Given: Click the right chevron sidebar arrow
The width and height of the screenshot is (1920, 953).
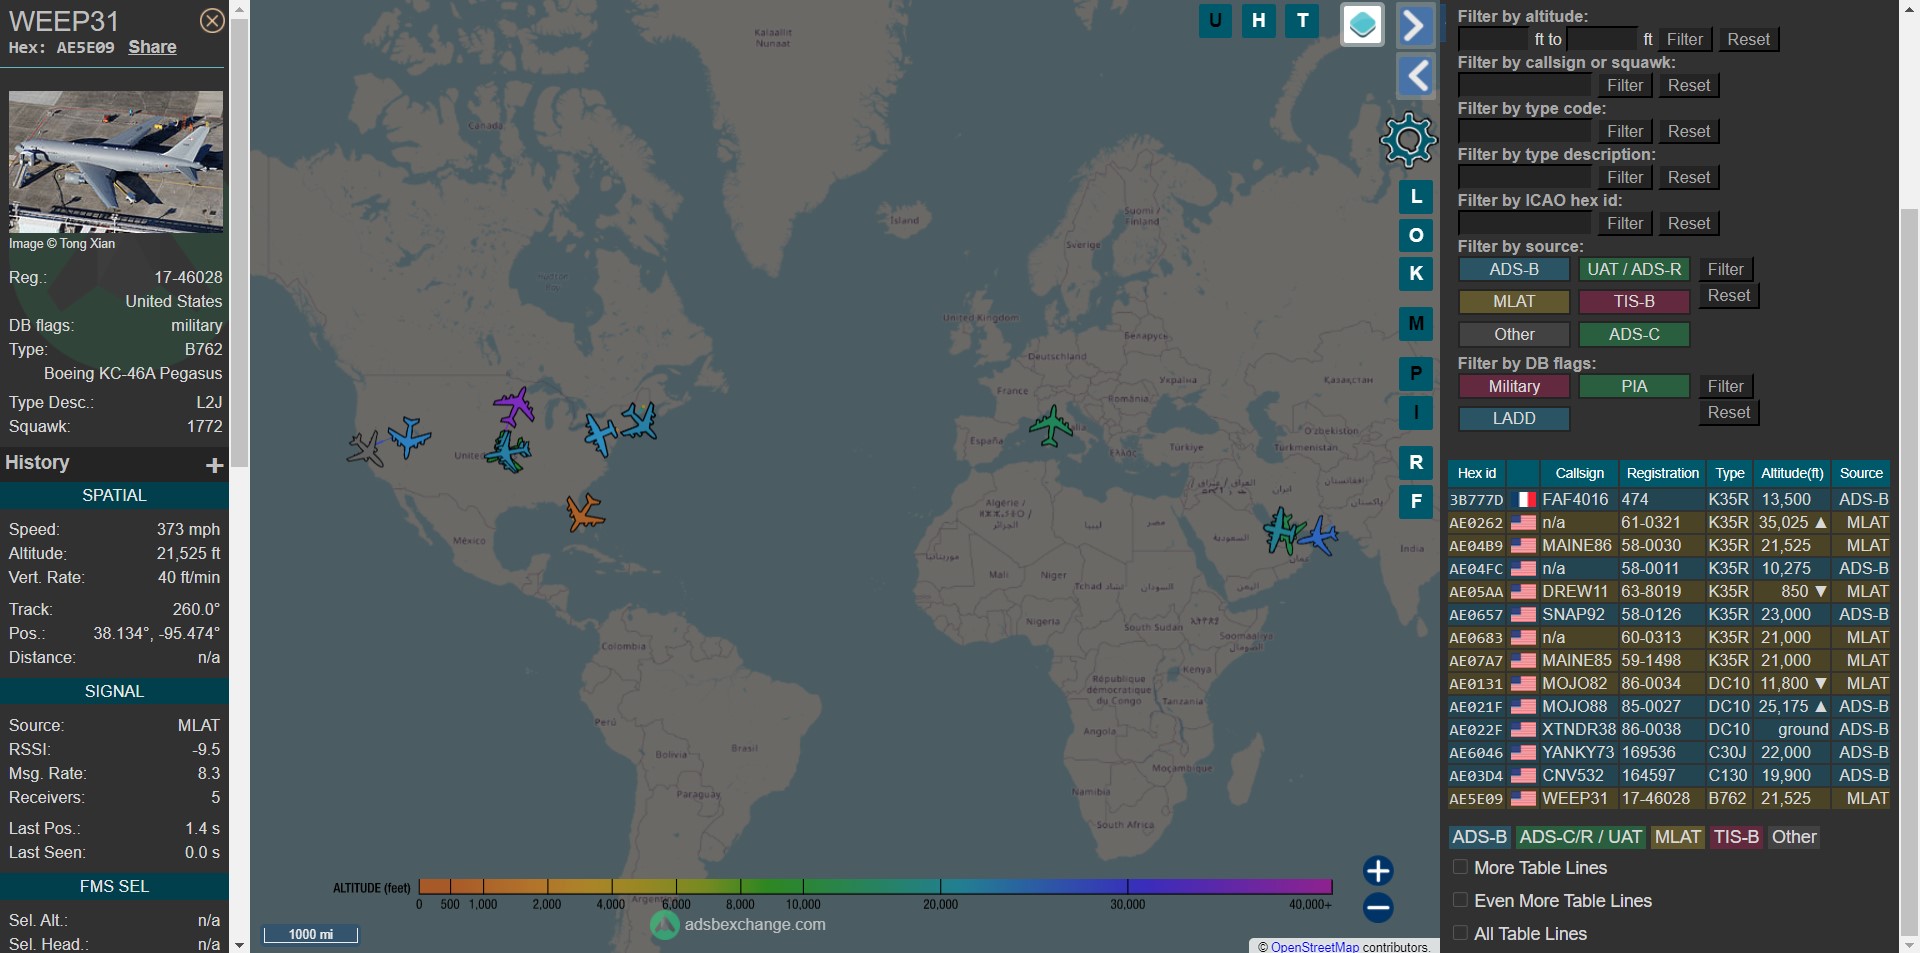Looking at the screenshot, I should [1416, 26].
